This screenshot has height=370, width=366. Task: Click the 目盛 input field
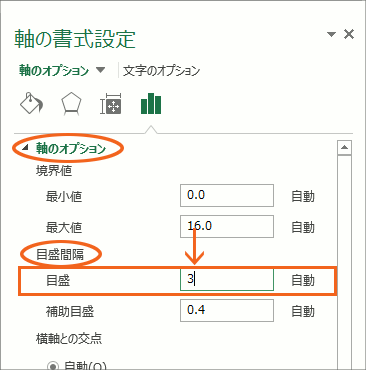(x=227, y=280)
